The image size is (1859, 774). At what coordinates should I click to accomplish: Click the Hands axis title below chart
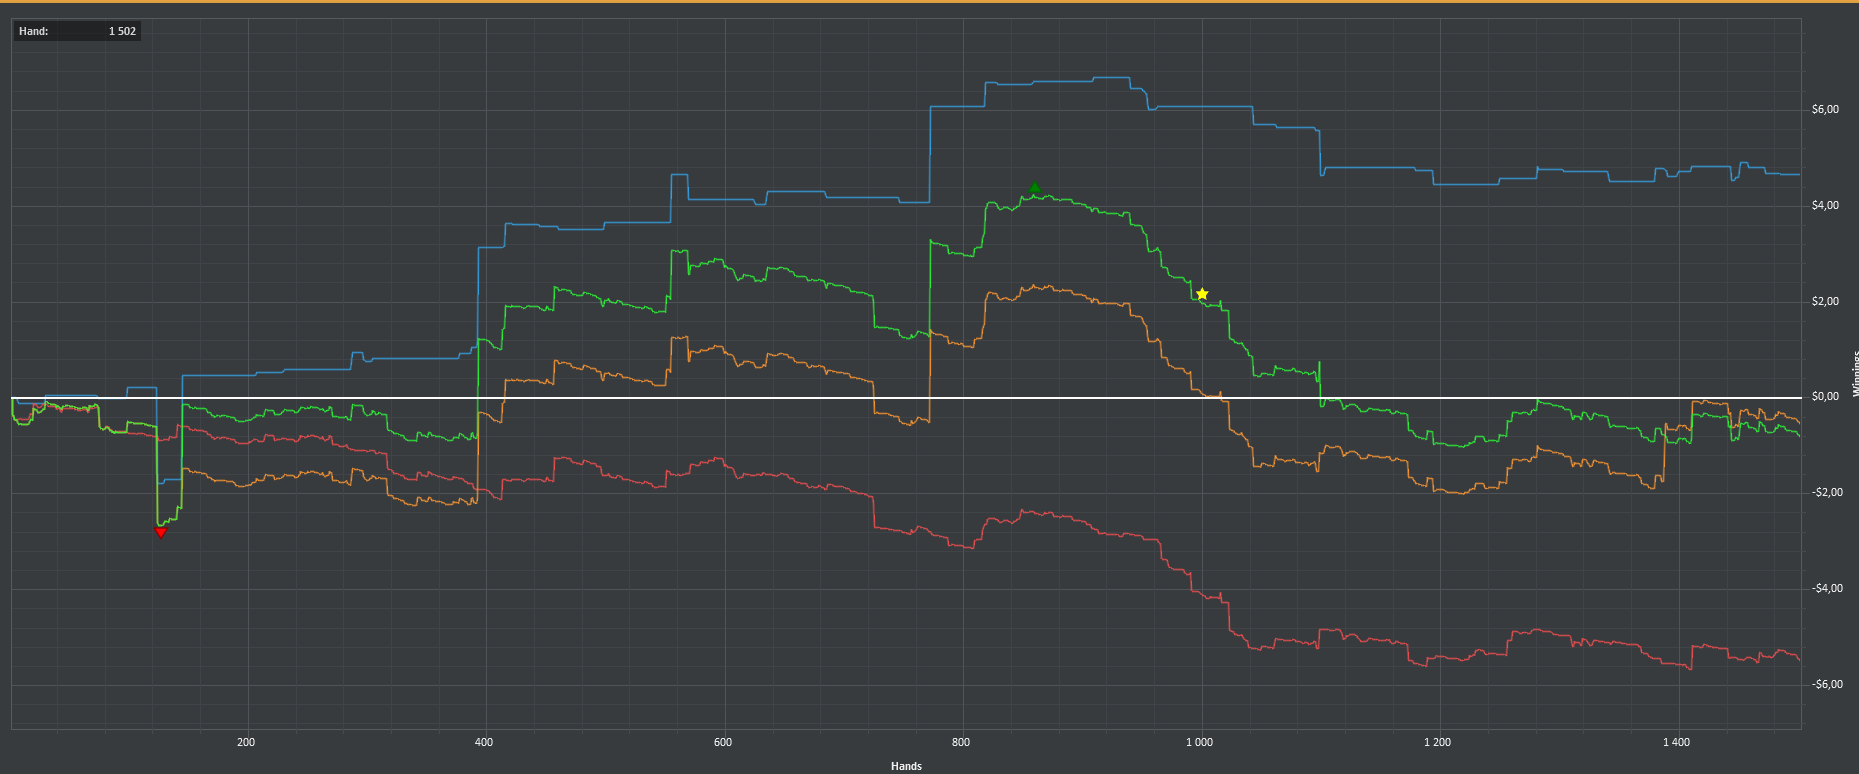tap(906, 766)
